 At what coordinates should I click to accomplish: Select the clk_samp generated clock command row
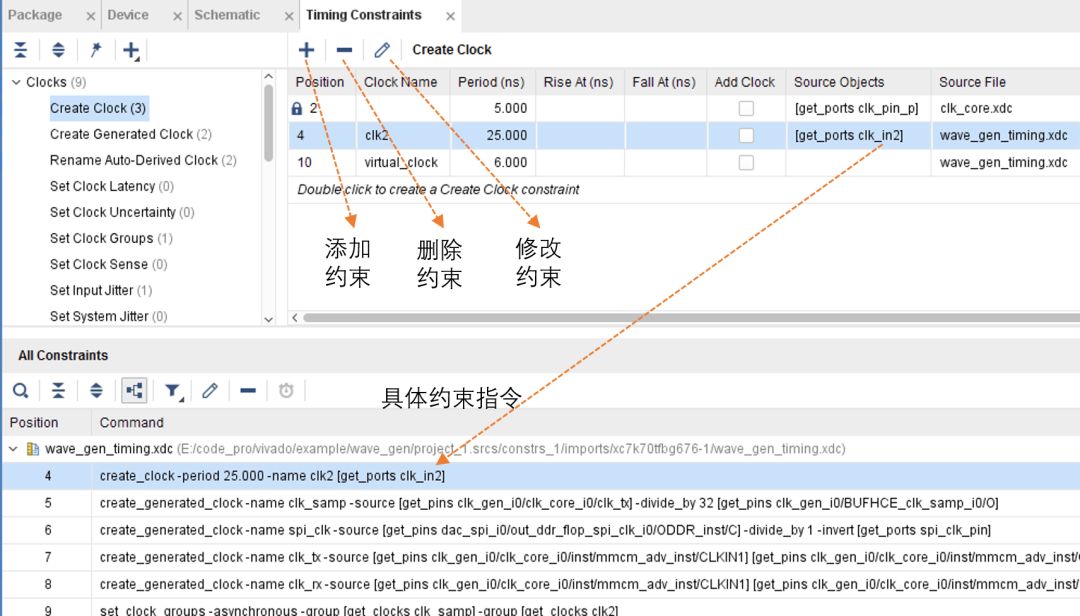tap(540, 503)
